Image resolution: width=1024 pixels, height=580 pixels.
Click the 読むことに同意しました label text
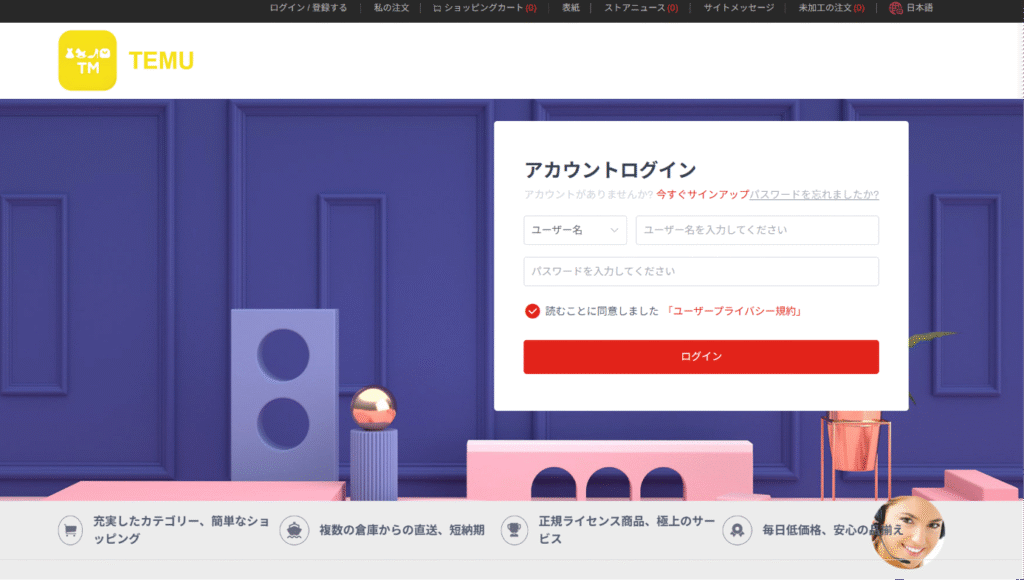coord(601,311)
